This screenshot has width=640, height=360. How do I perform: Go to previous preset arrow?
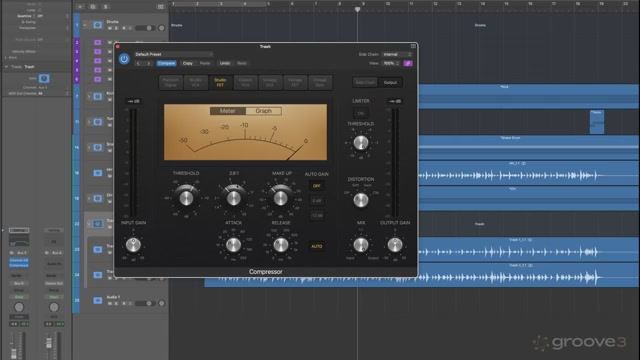(x=139, y=63)
